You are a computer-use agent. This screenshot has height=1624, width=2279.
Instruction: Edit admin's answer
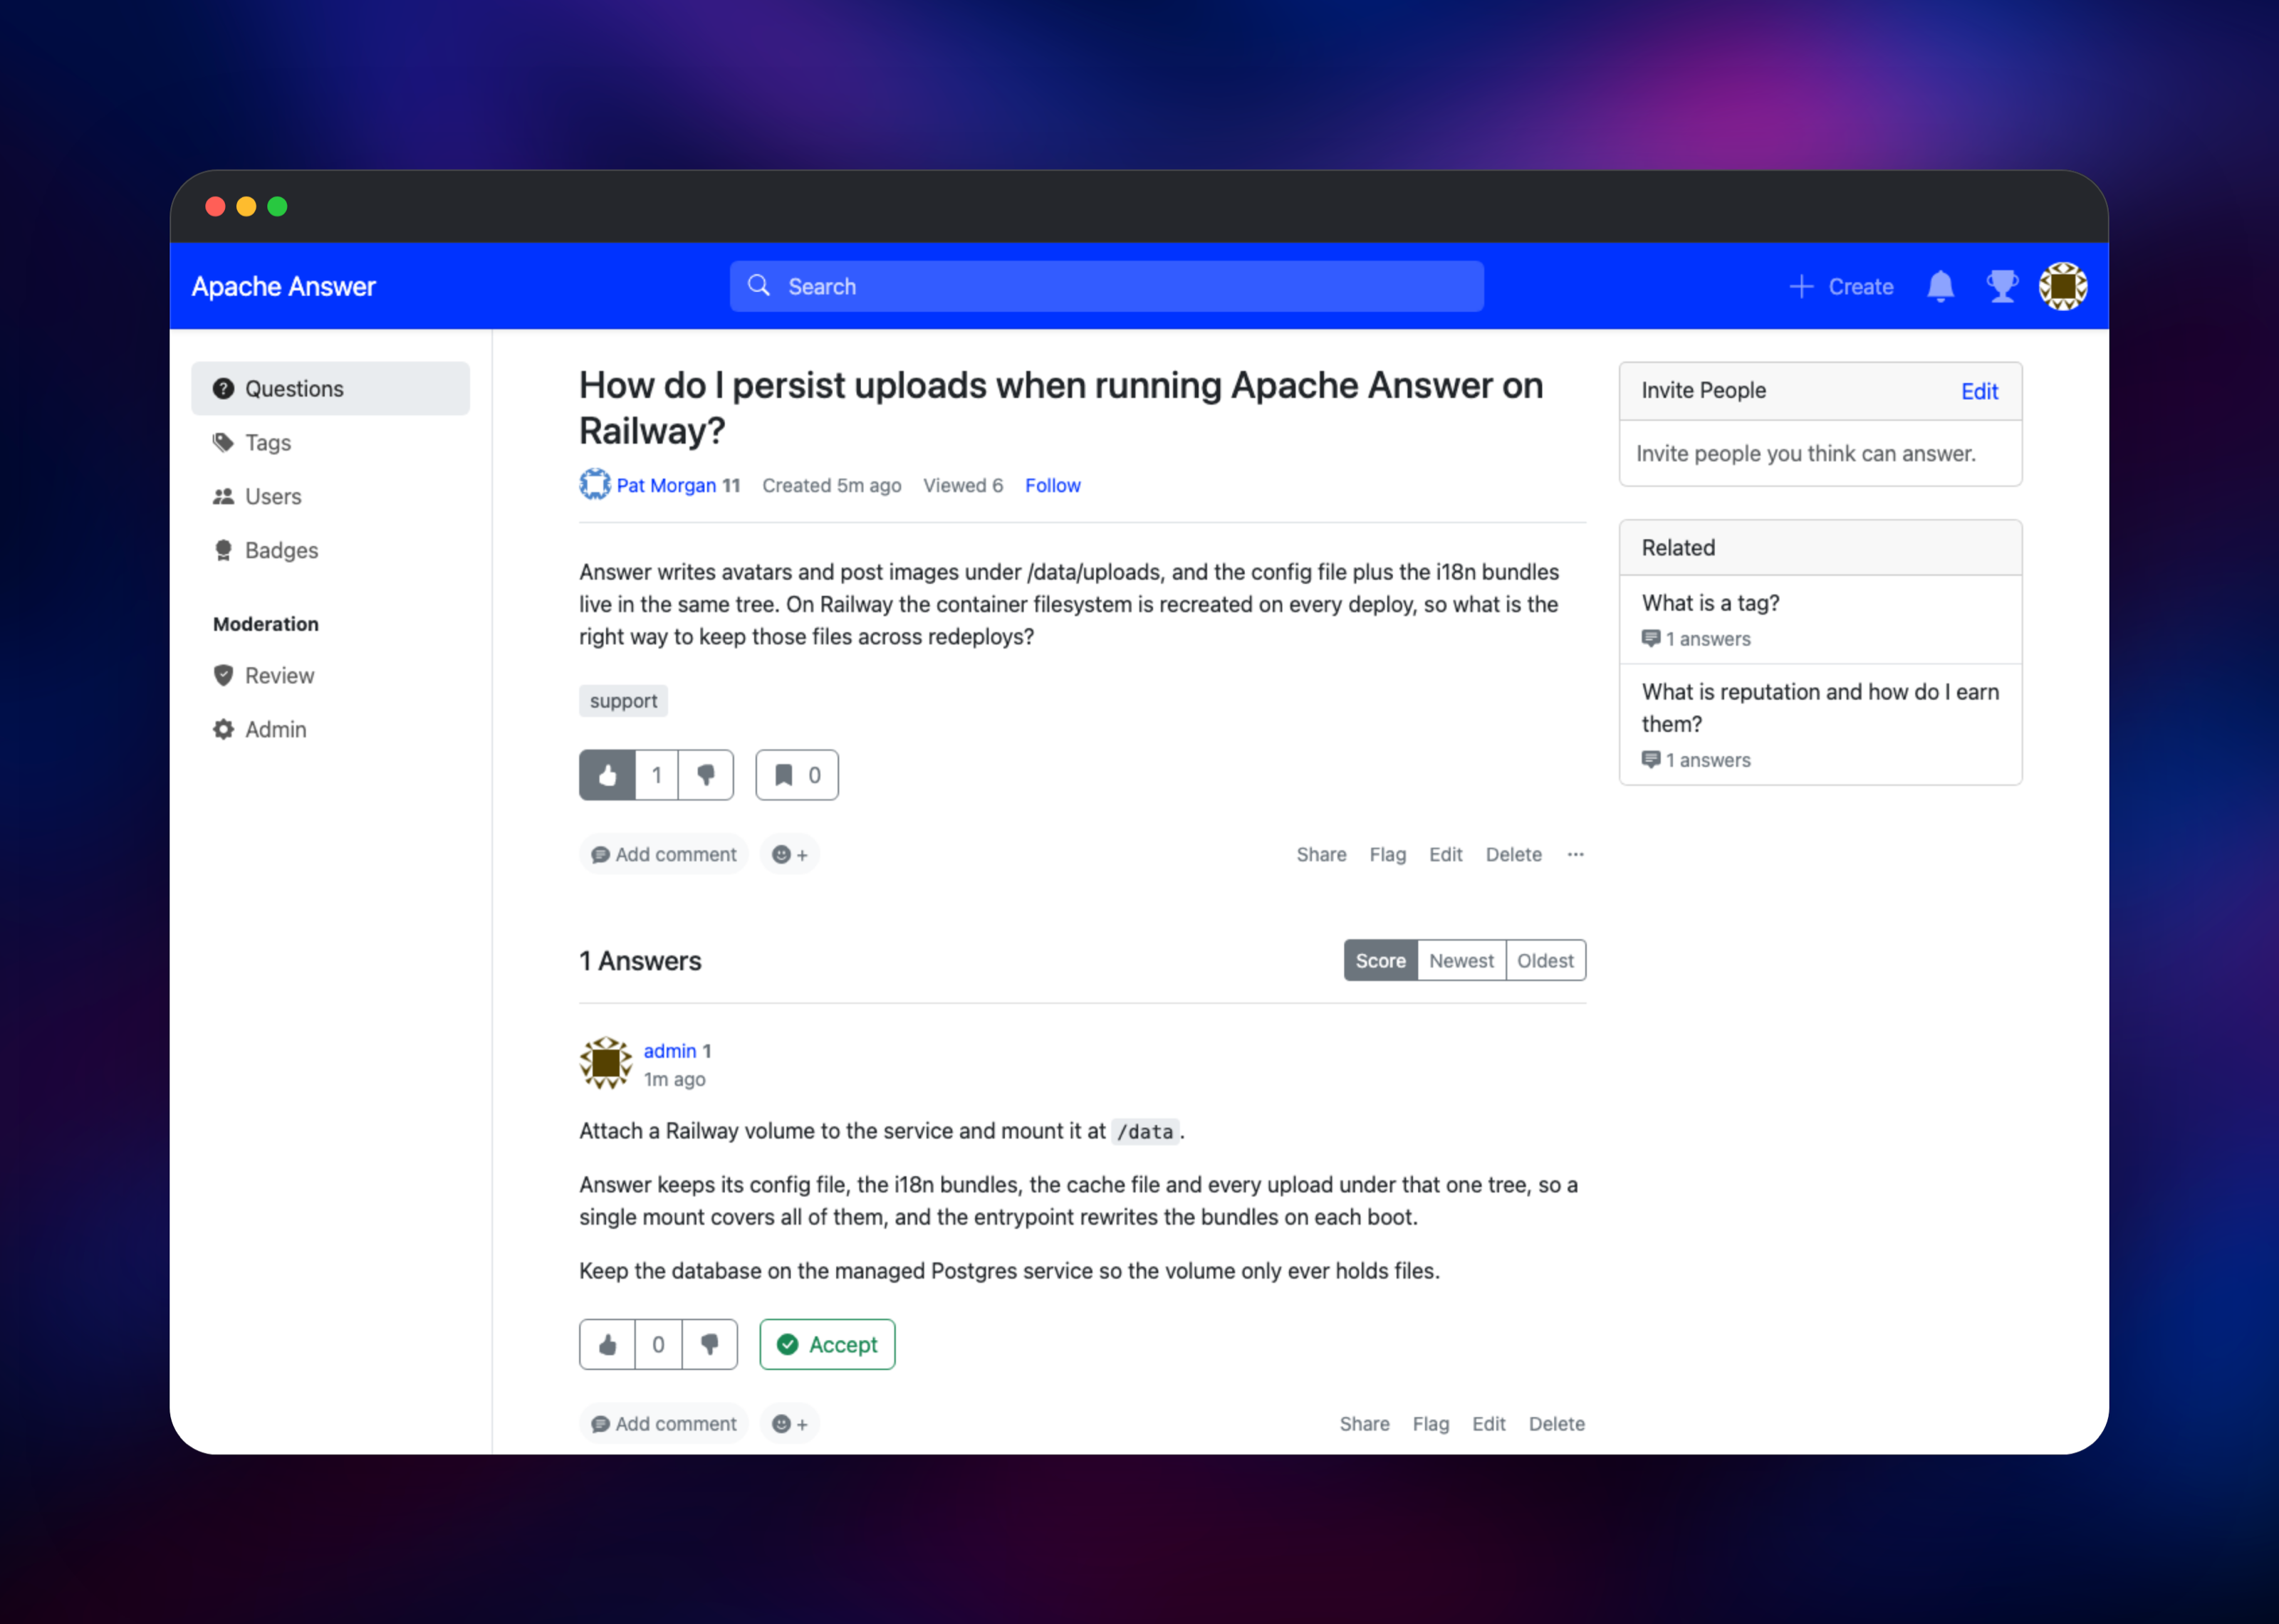click(x=1488, y=1424)
